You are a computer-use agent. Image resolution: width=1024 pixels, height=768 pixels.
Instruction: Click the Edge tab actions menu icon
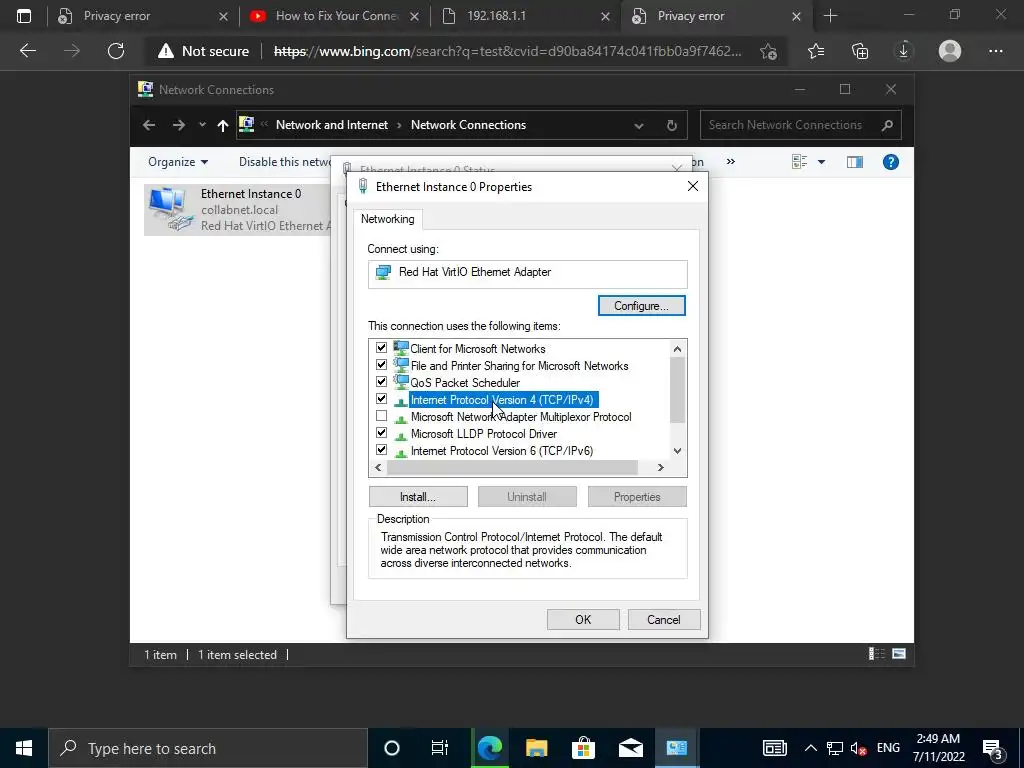click(24, 16)
